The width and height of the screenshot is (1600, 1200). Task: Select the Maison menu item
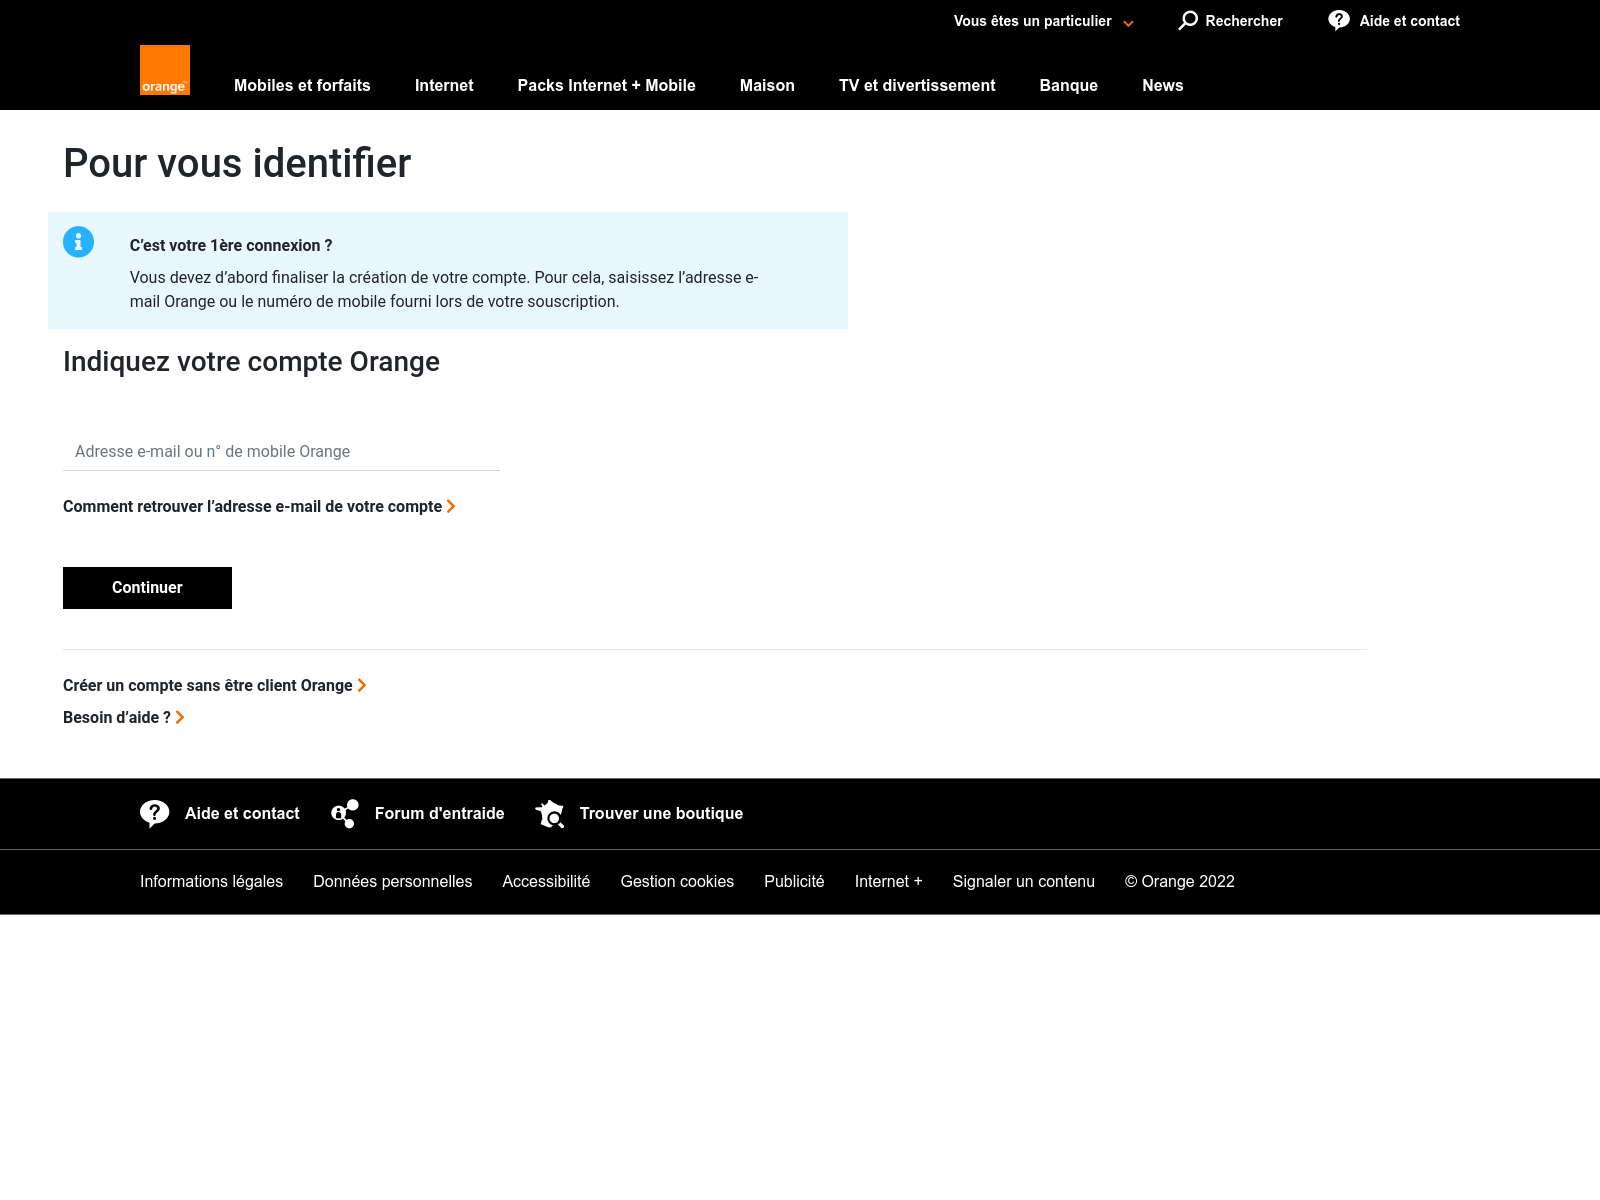coord(767,86)
